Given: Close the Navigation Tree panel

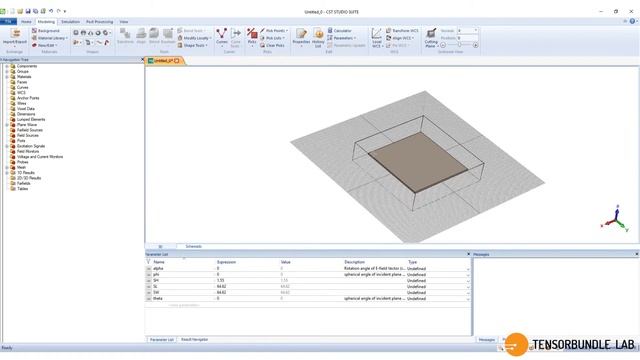Looking at the screenshot, I should click(142, 60).
